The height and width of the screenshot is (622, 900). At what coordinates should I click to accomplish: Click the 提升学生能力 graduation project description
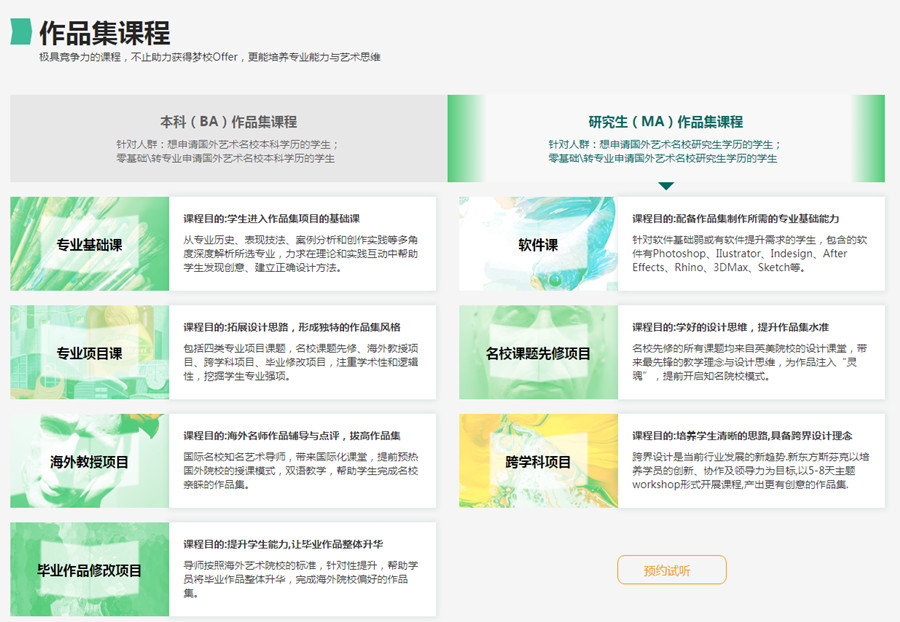(303, 570)
